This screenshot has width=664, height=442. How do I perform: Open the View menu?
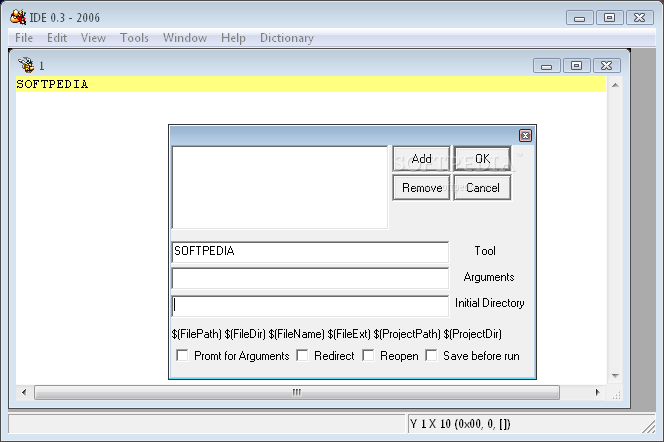93,38
